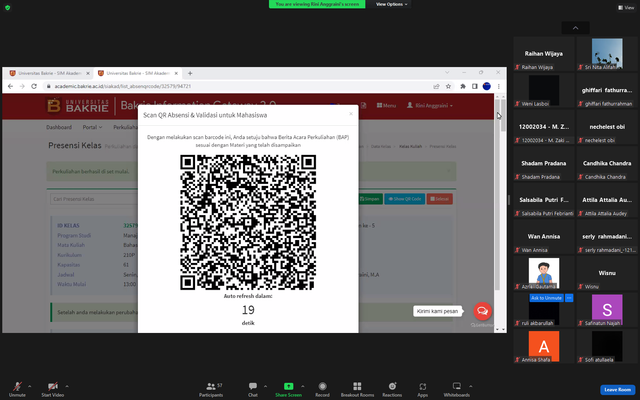
Task: Click the Record button in Zoom toolbar
Action: point(322,389)
